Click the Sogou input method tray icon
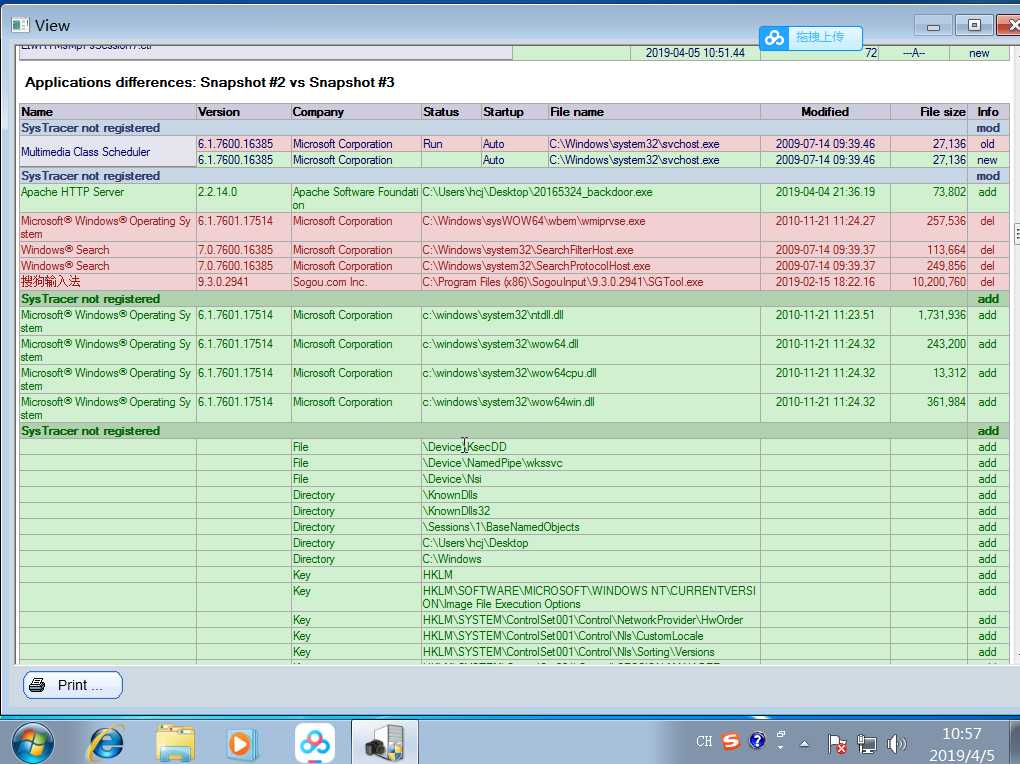This screenshot has width=1020, height=764. 731,741
